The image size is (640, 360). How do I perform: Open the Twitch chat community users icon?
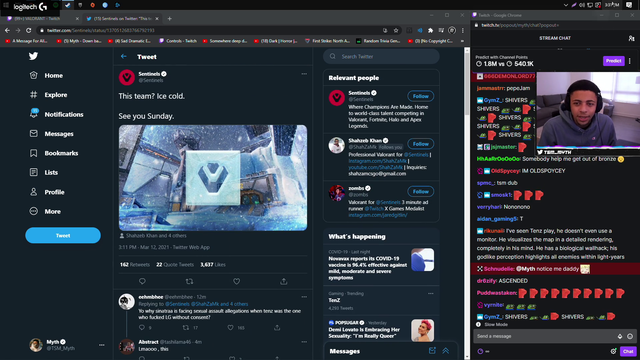point(631,38)
